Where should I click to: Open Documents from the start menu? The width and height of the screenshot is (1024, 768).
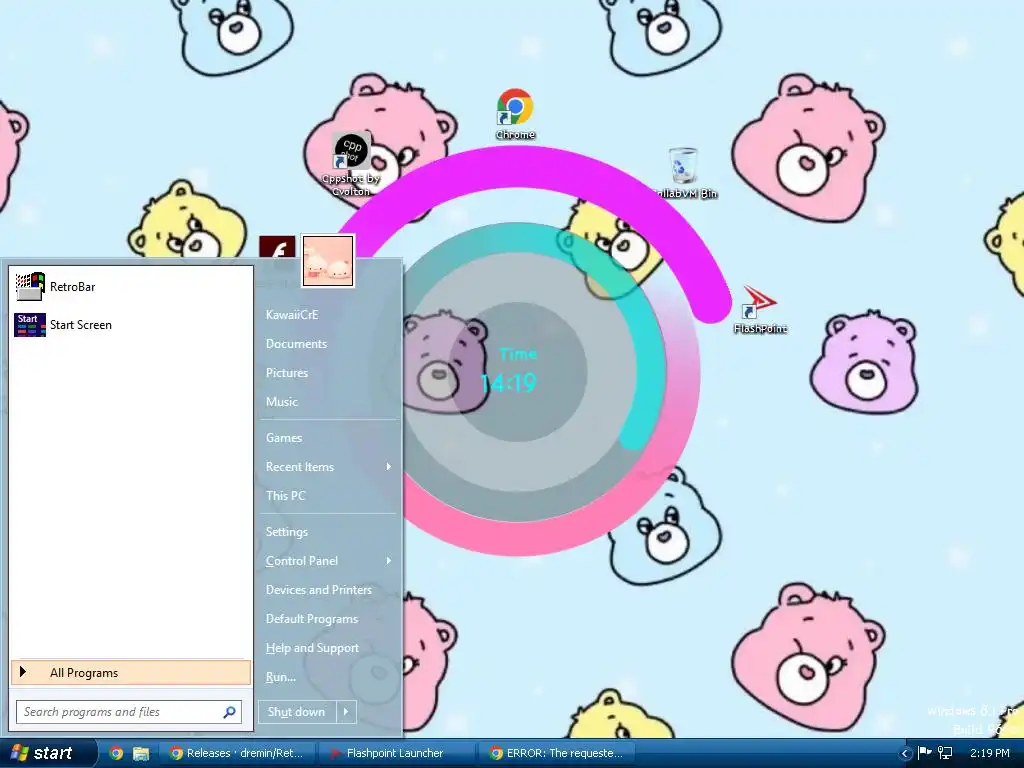click(296, 344)
